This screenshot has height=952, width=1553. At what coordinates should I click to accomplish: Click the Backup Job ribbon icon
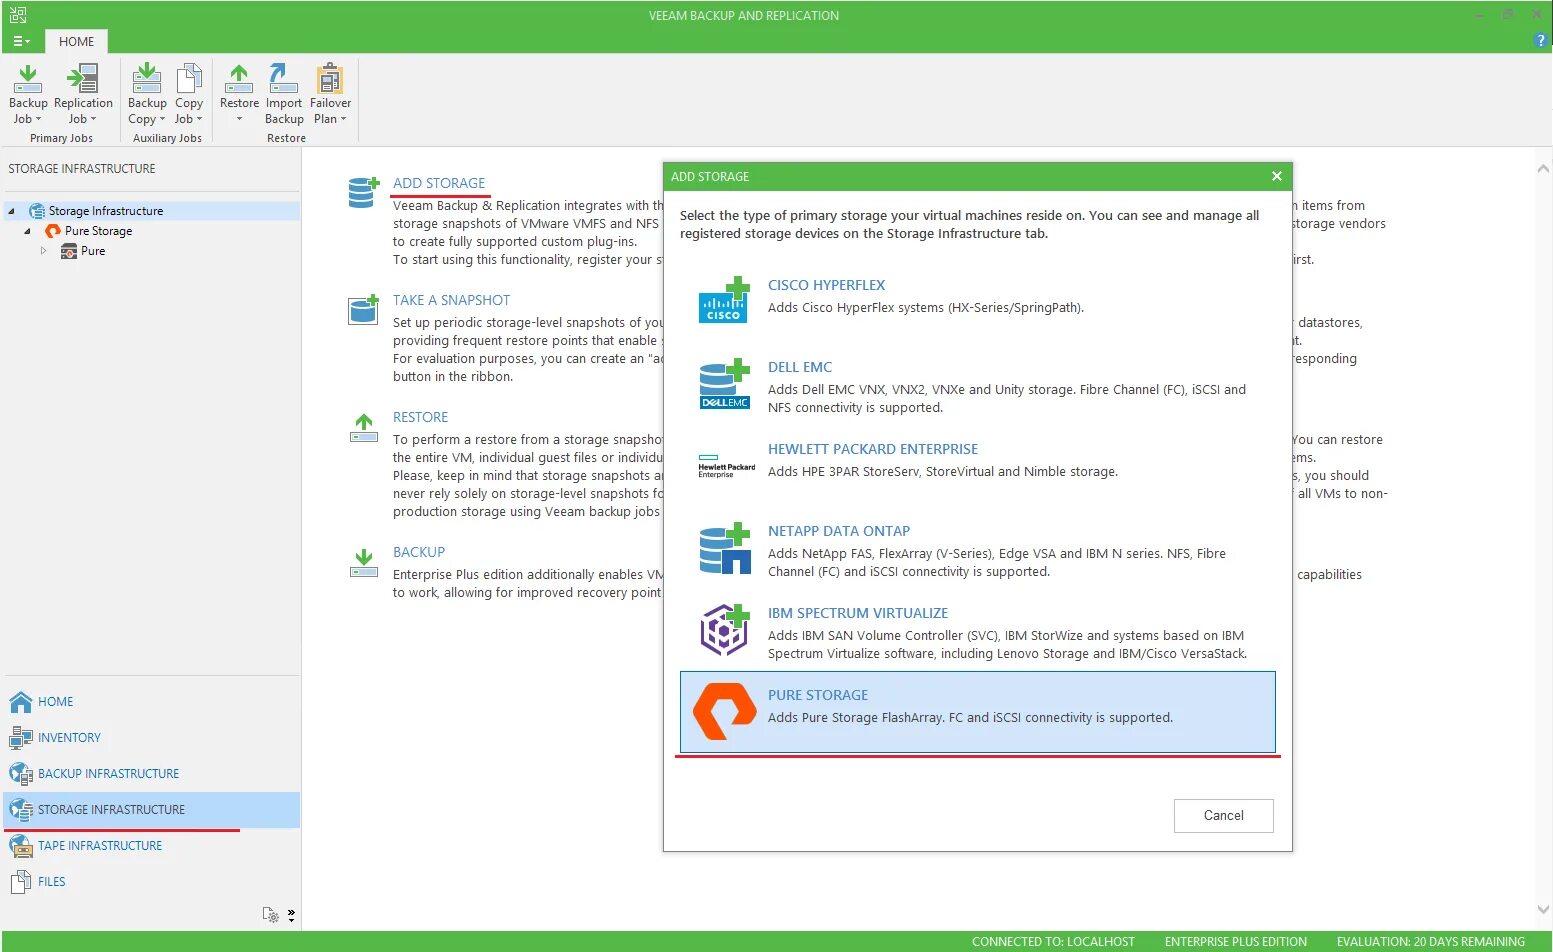click(28, 78)
